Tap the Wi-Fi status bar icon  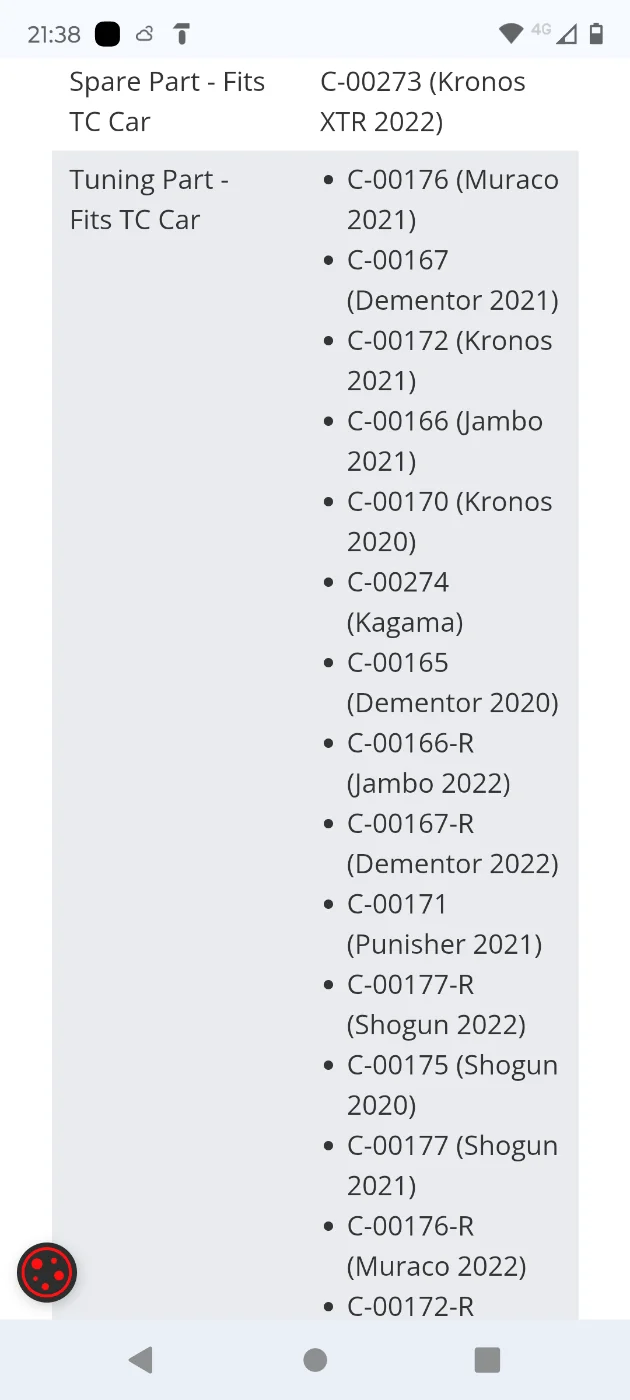click(x=511, y=34)
